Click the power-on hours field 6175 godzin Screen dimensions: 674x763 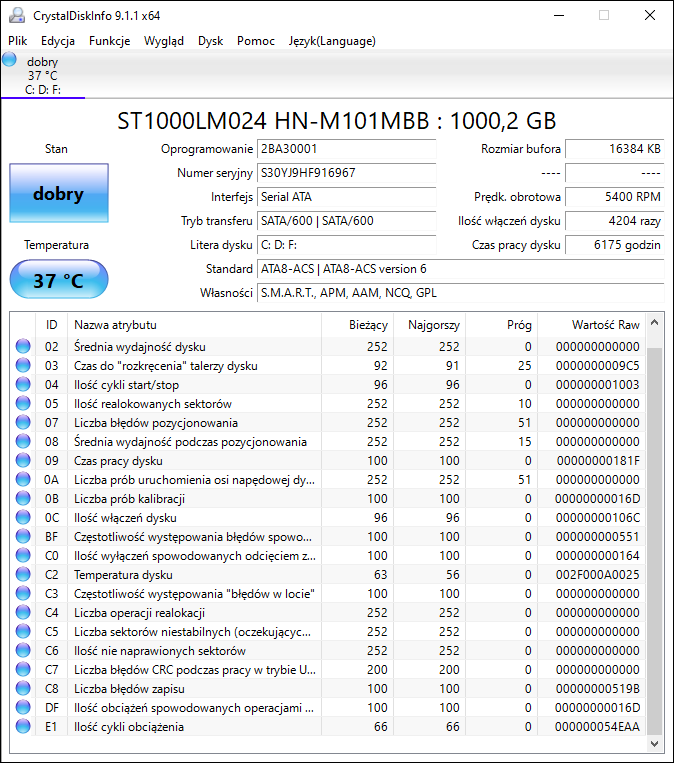point(615,245)
